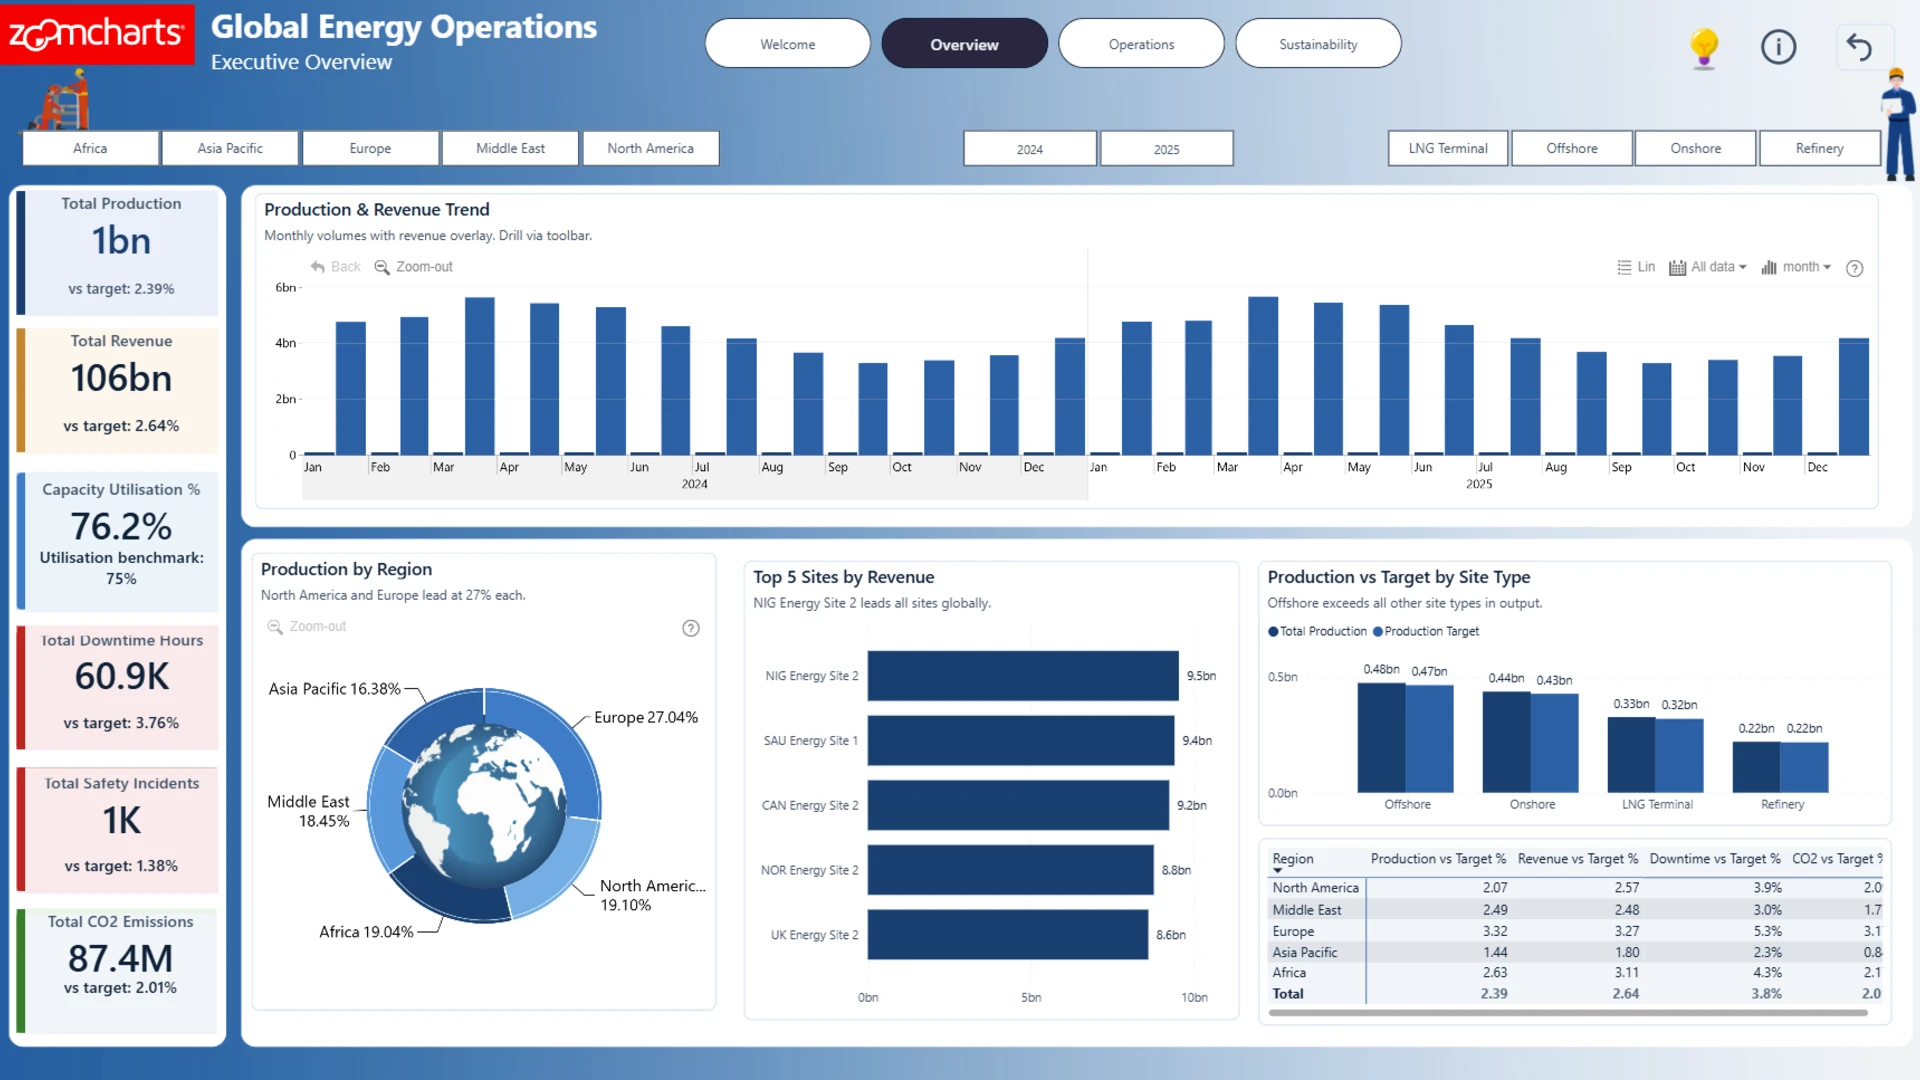Toggle the Lin scale option

pyautogui.click(x=1636, y=267)
